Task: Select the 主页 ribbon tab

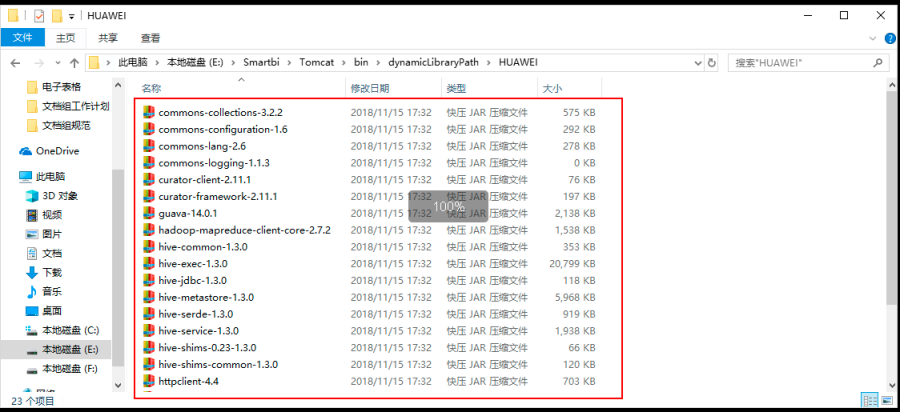Action: click(x=65, y=38)
